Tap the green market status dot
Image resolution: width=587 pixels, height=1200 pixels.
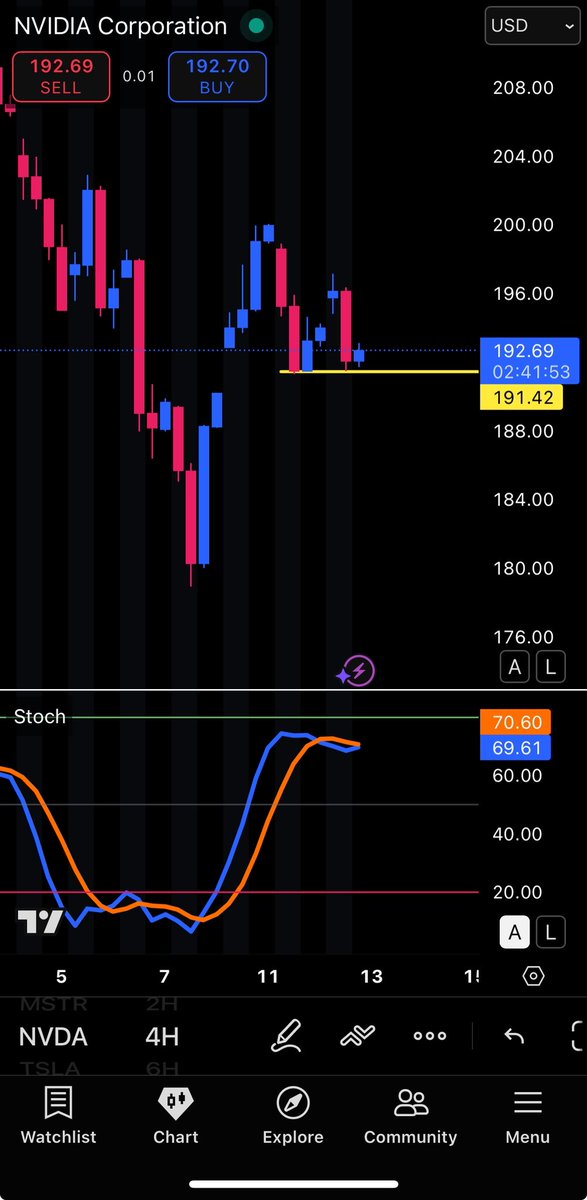tap(257, 26)
